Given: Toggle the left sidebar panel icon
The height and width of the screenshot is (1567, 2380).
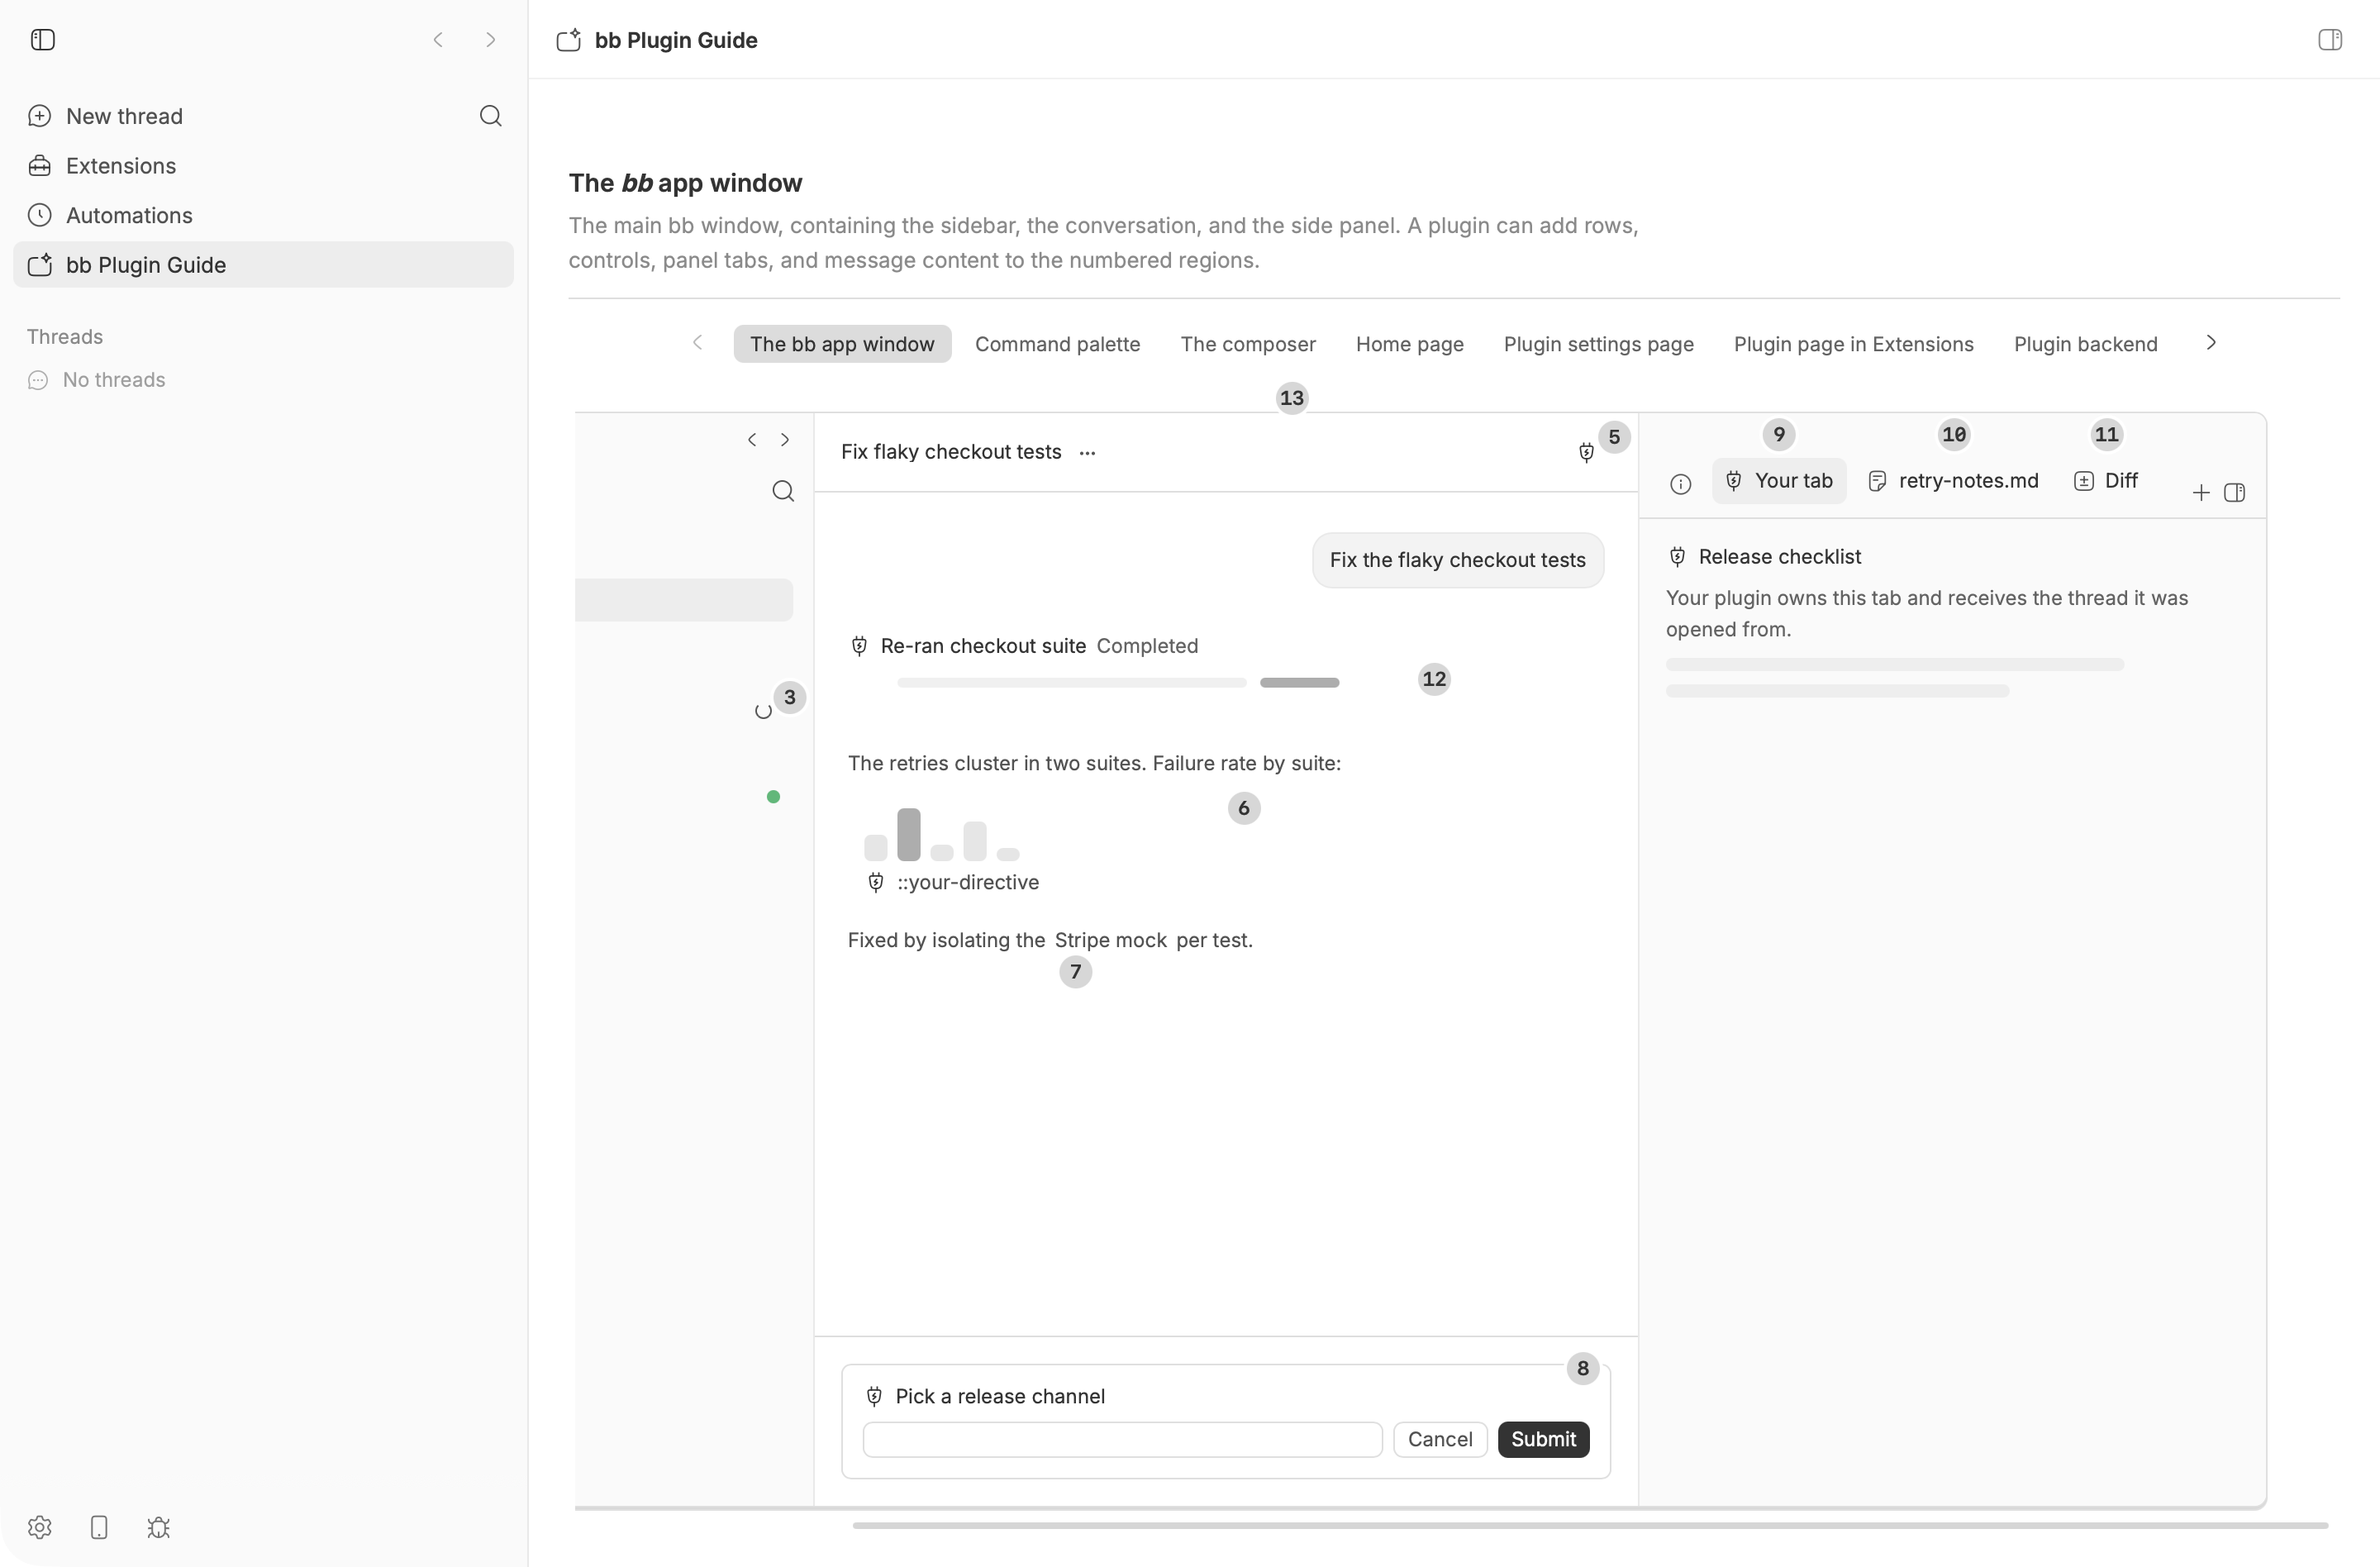Looking at the screenshot, I should coord(42,40).
